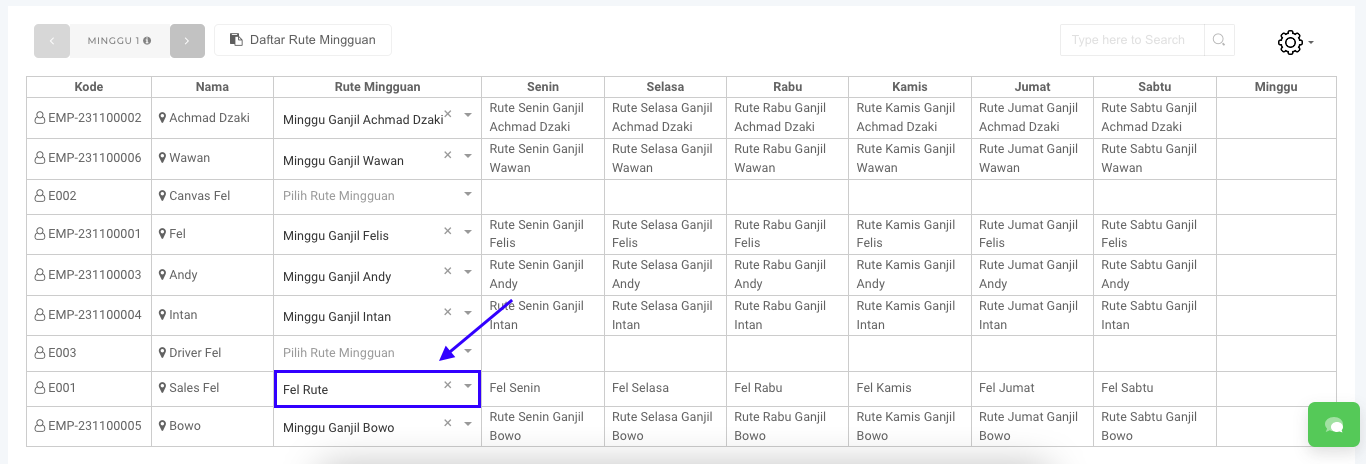The height and width of the screenshot is (464, 1366).
Task: Go to the next week arrow
Action: click(x=187, y=41)
